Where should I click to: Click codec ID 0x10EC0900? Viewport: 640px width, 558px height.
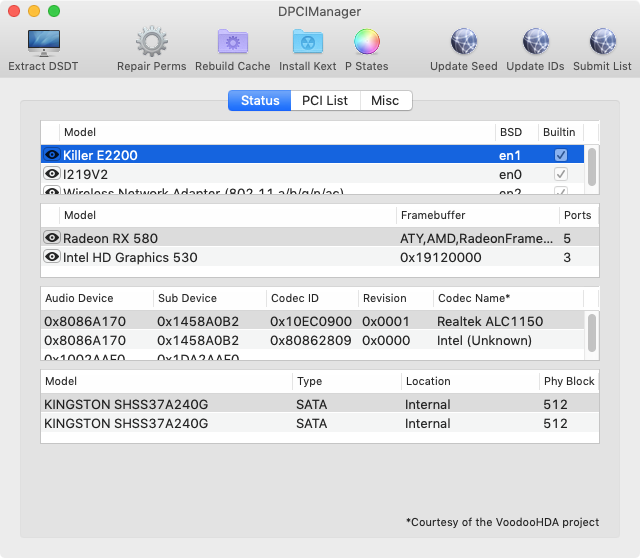pyautogui.click(x=311, y=322)
